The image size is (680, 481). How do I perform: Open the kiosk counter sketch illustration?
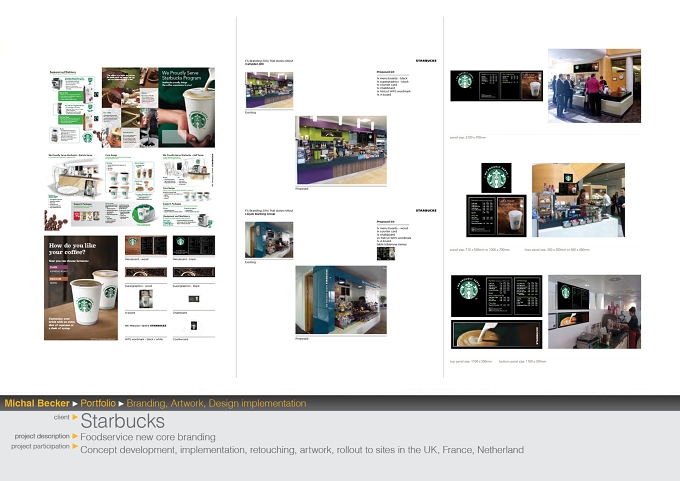[x=75, y=176]
